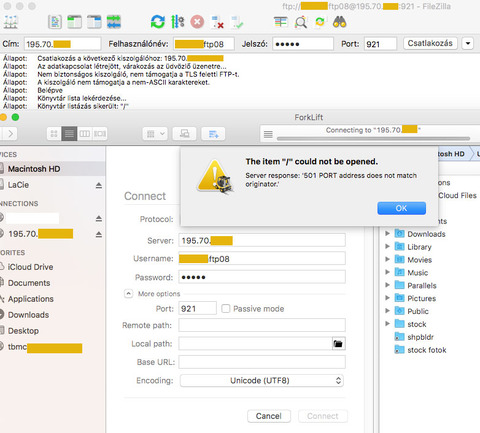Expand Parallels folder disclosure triangle
This screenshot has width=480, height=433.
pos(387,285)
